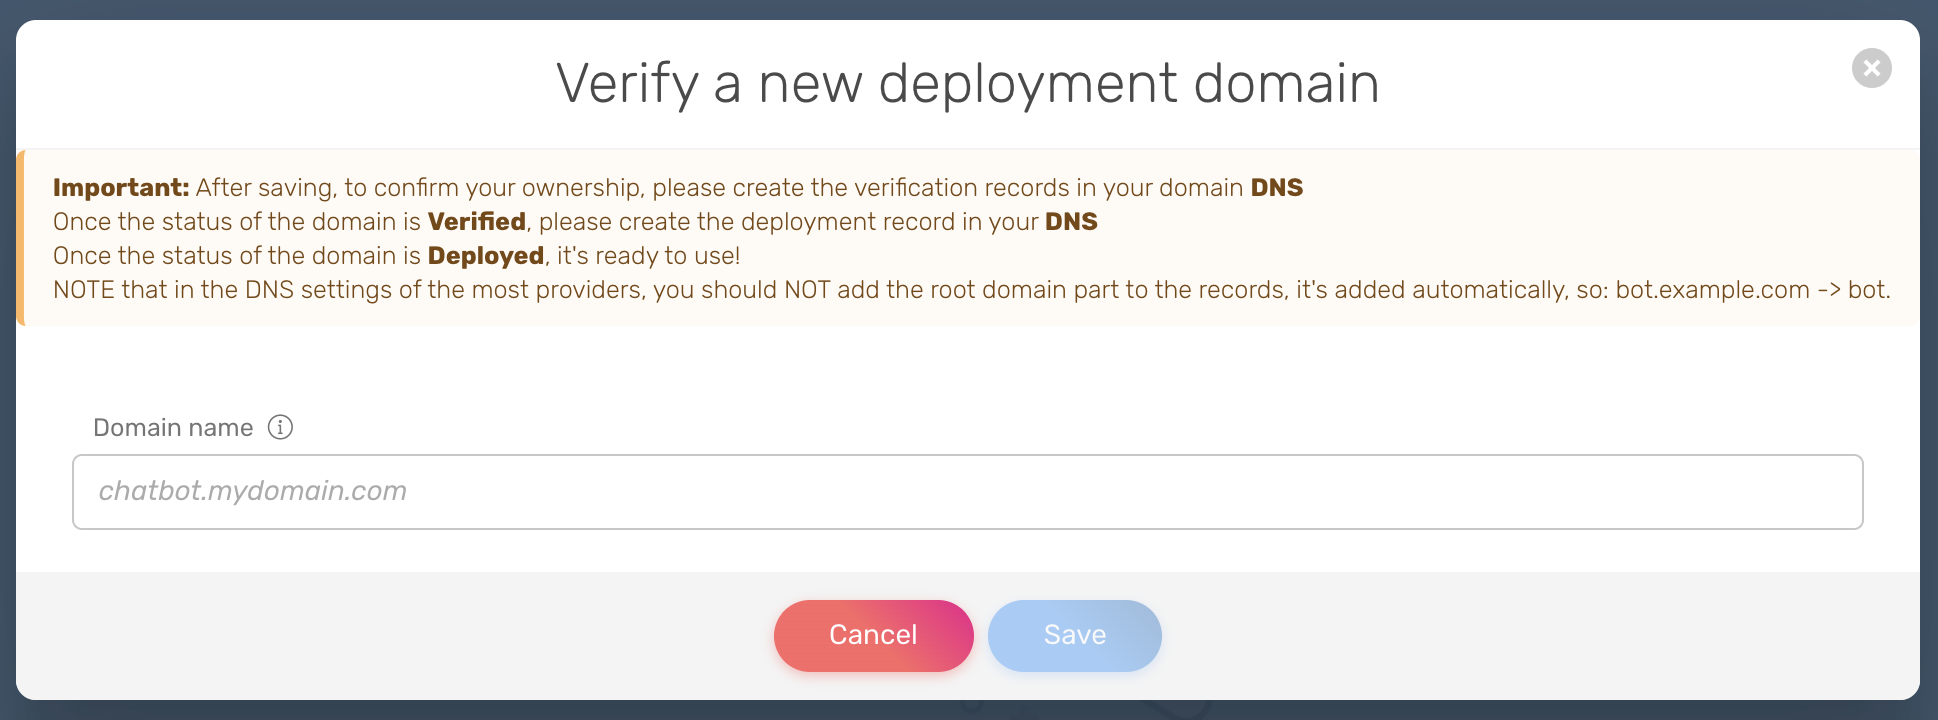Viewport: 1938px width, 720px height.
Task: Show the Domain name info tooltip icon
Action: click(280, 427)
